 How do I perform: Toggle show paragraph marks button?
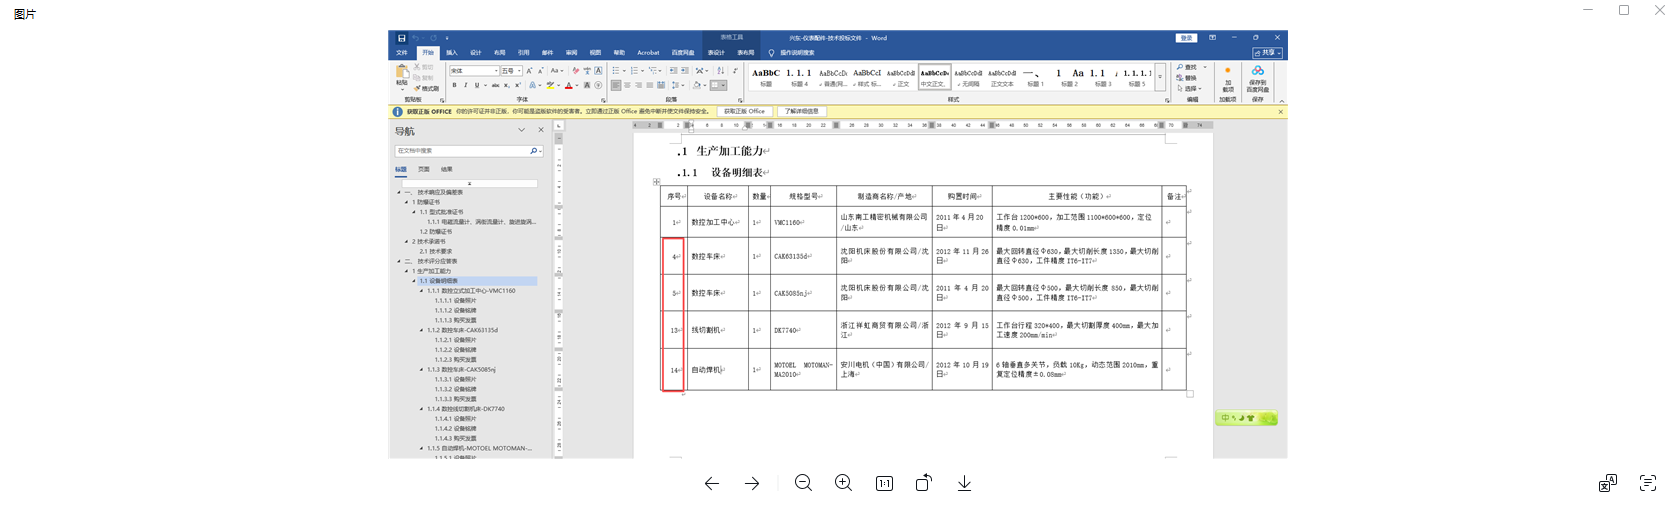point(735,71)
